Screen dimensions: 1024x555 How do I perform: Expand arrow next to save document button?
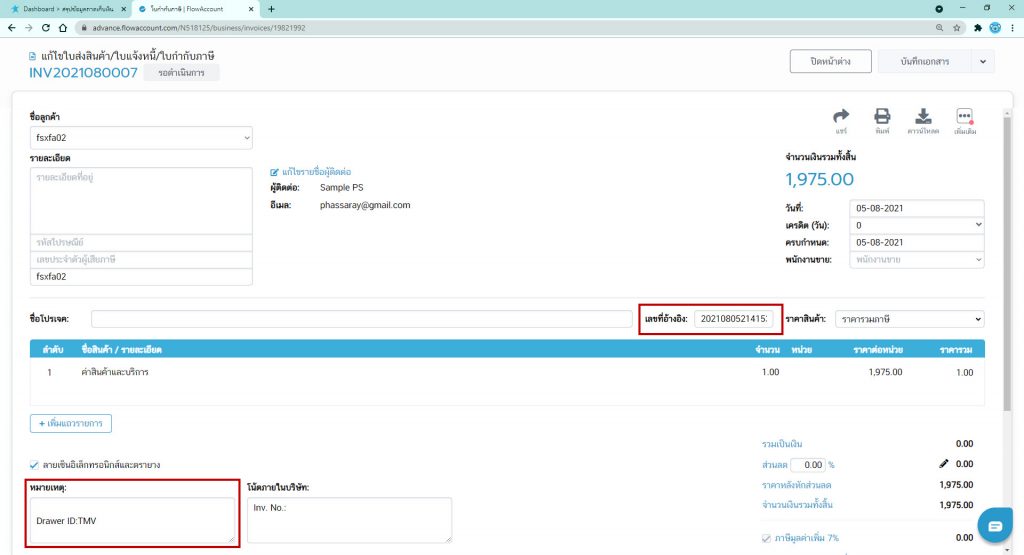coord(981,62)
